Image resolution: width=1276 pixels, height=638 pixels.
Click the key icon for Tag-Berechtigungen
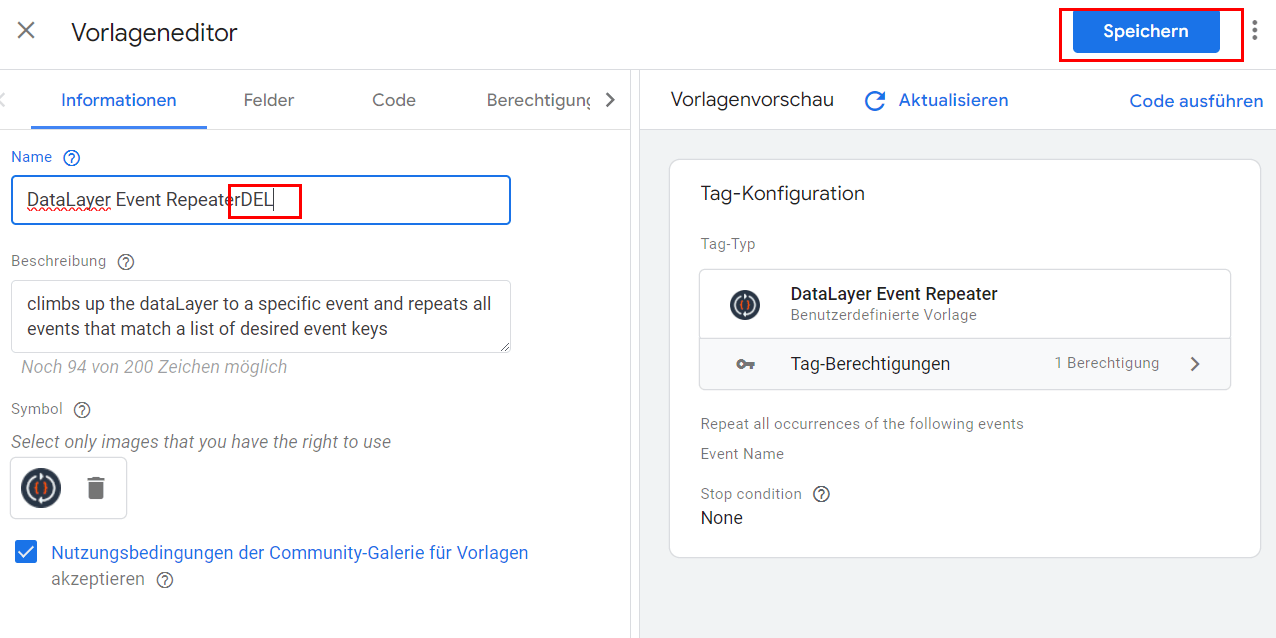point(745,364)
